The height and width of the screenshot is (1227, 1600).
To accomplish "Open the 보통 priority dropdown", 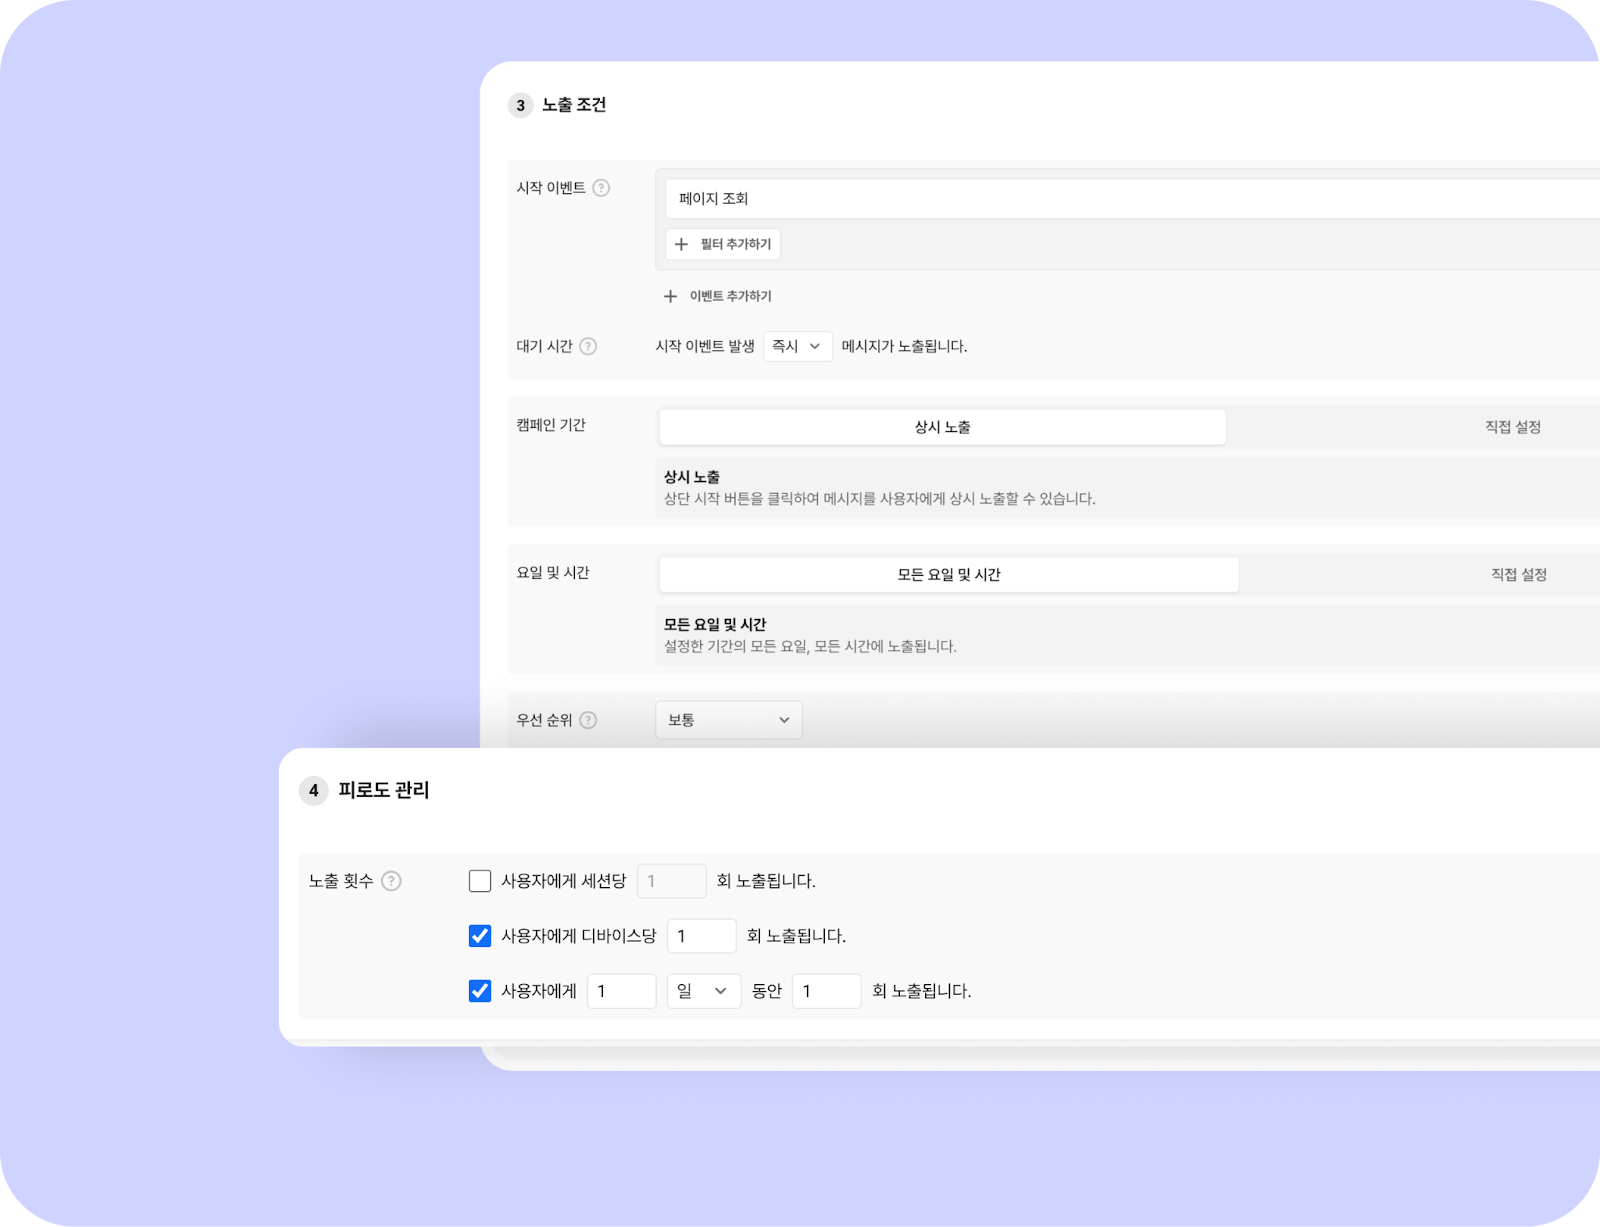I will [729, 720].
